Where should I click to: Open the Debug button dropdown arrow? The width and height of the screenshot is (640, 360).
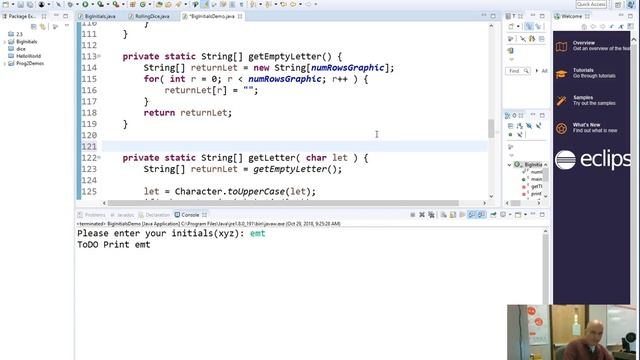coord(77,4)
